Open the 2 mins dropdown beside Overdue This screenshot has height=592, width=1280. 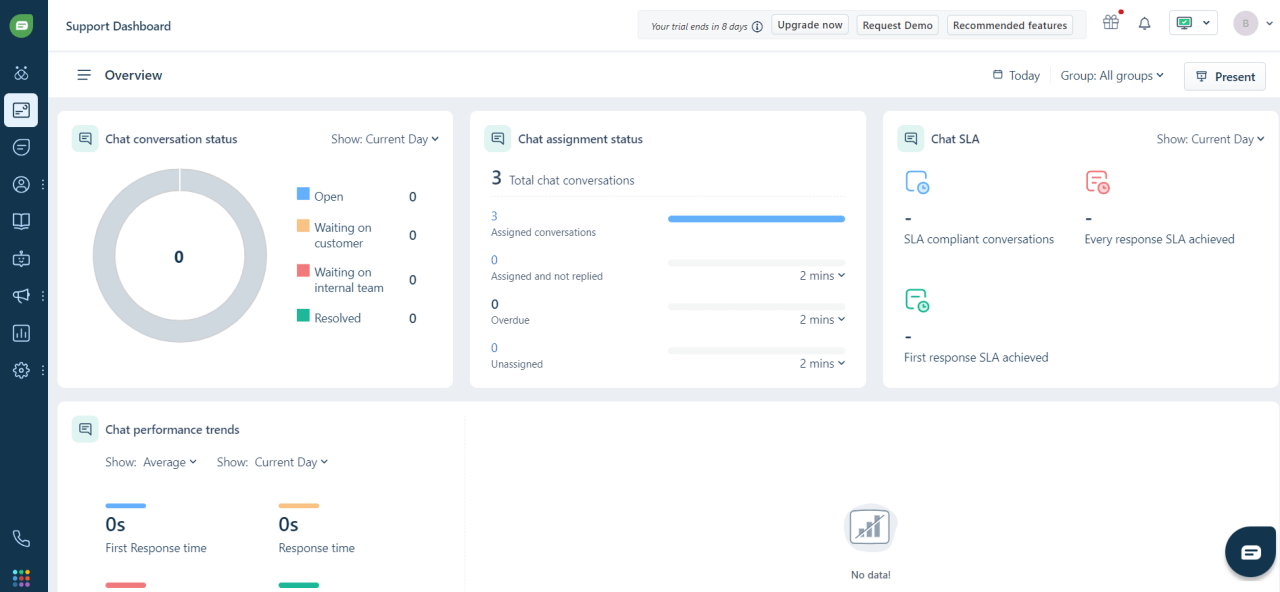[x=821, y=319]
